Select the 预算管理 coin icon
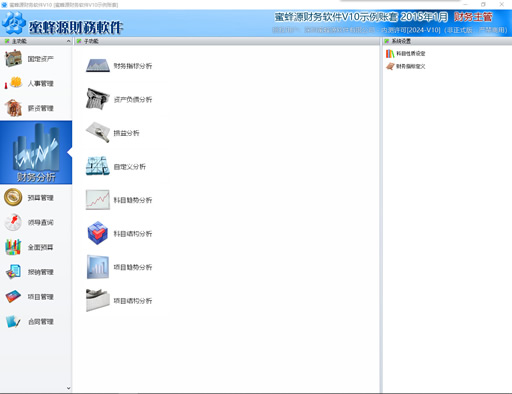Screen dimensions: 512x394 coord(13,197)
